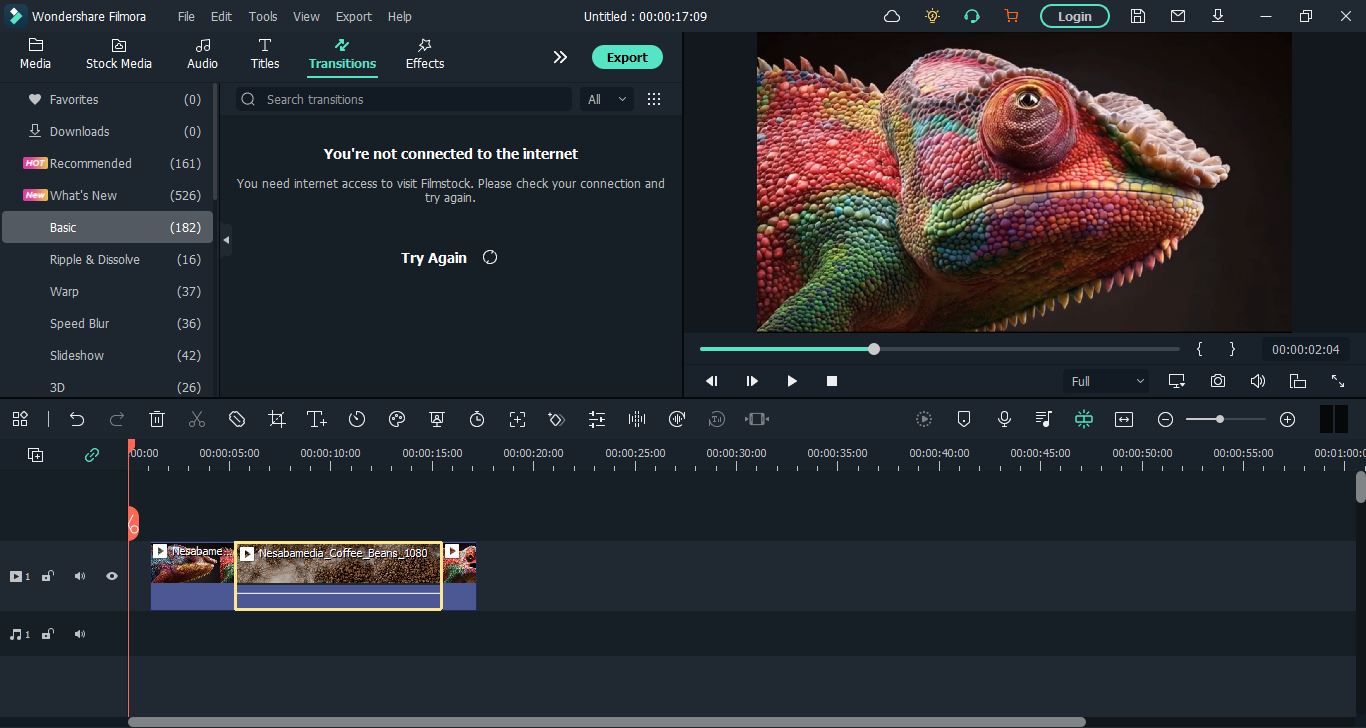Hide video track 1 with the eye icon
Image resolution: width=1366 pixels, height=728 pixels.
tap(112, 576)
